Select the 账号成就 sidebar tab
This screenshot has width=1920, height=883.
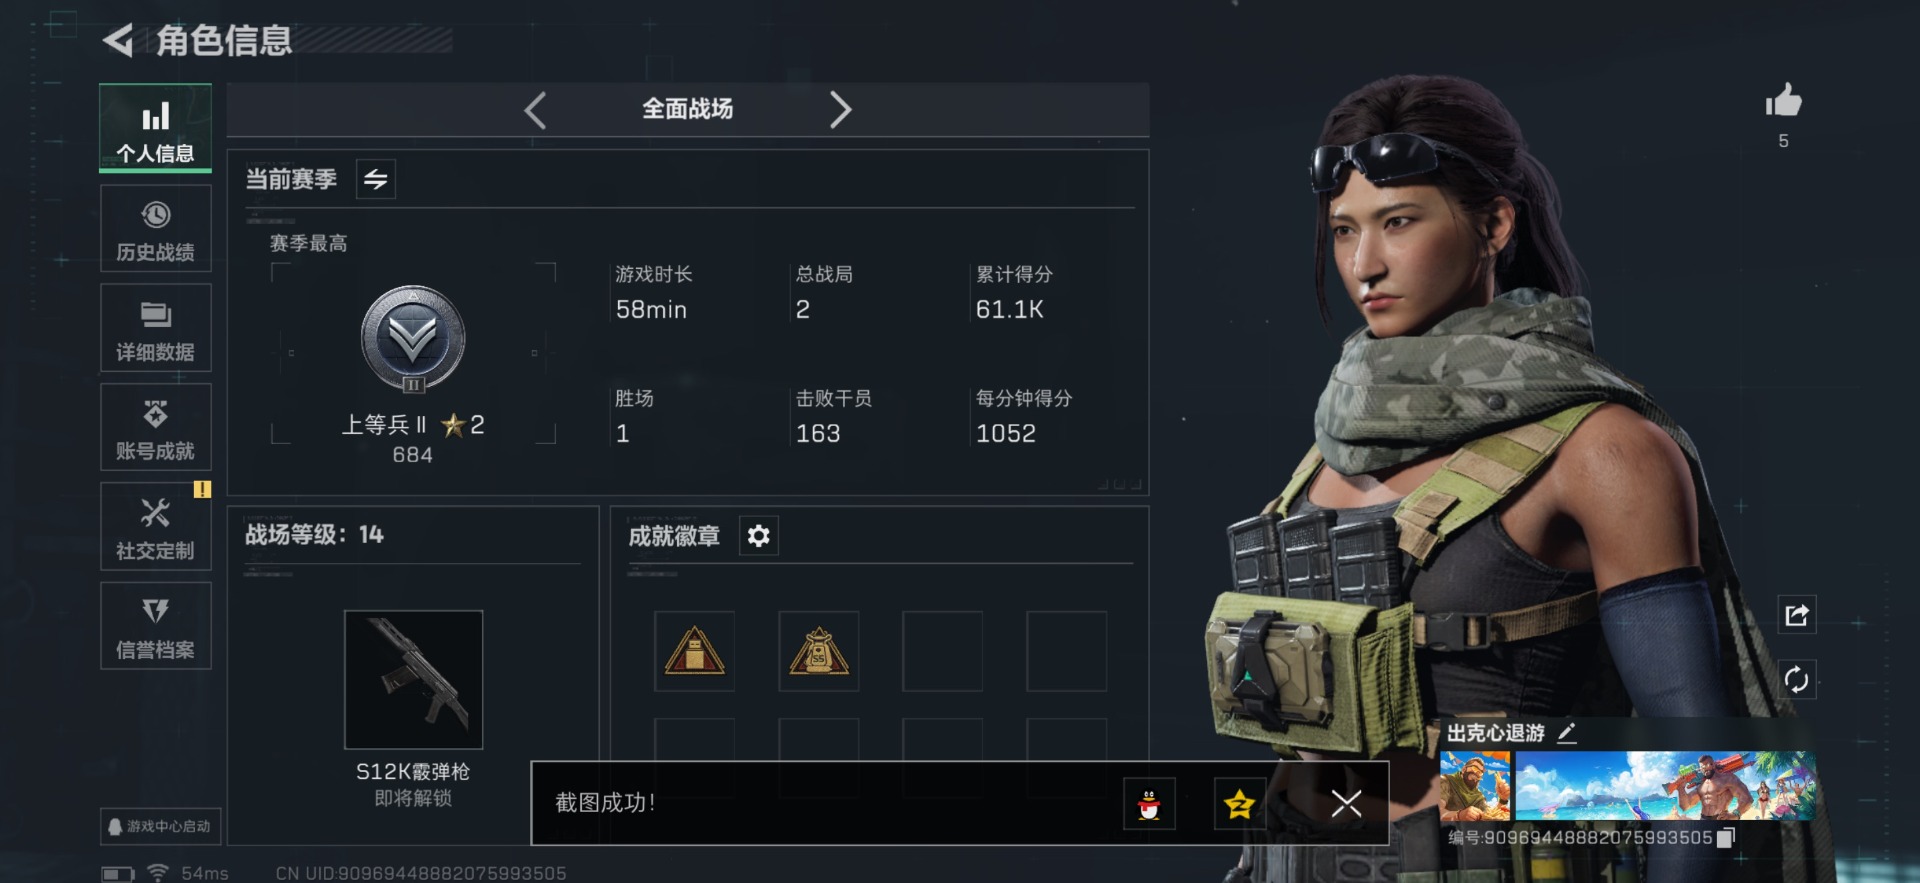click(x=156, y=427)
